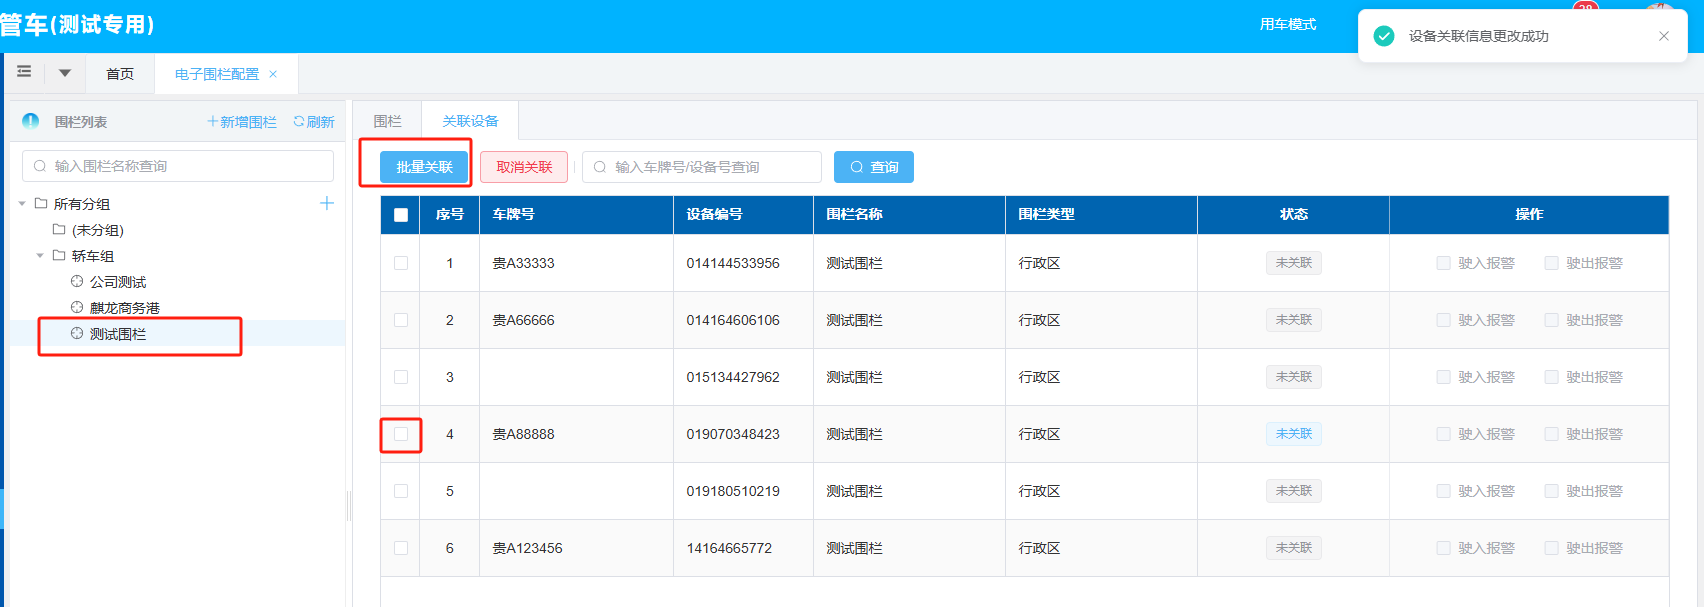Check the row 4 checkbox for 贵A88888
1704x607 pixels.
tap(401, 434)
